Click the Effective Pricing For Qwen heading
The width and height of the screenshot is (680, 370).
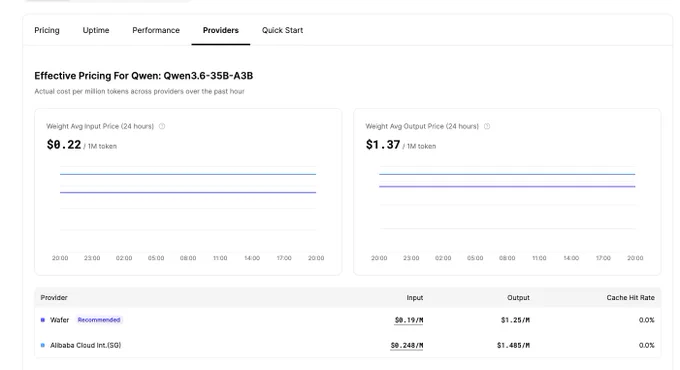point(144,76)
